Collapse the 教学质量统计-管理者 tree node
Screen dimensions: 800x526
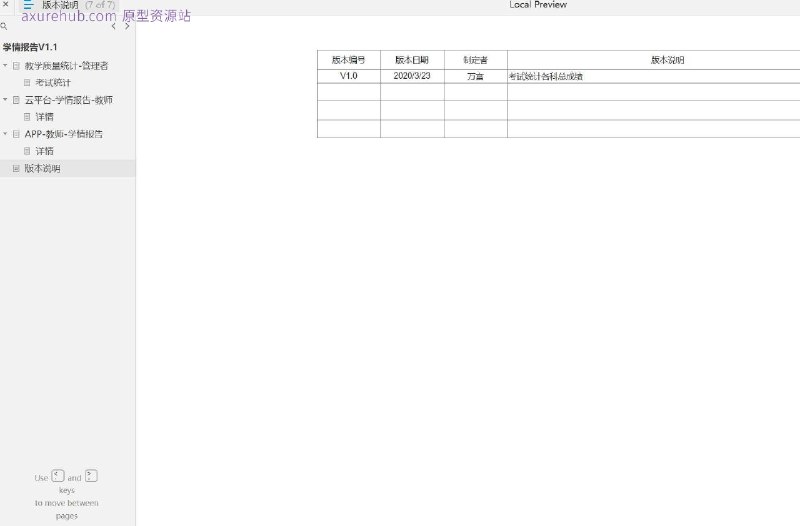[5, 65]
